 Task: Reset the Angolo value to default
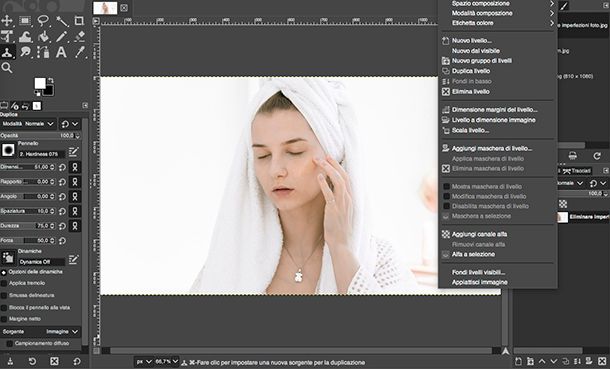coord(62,196)
